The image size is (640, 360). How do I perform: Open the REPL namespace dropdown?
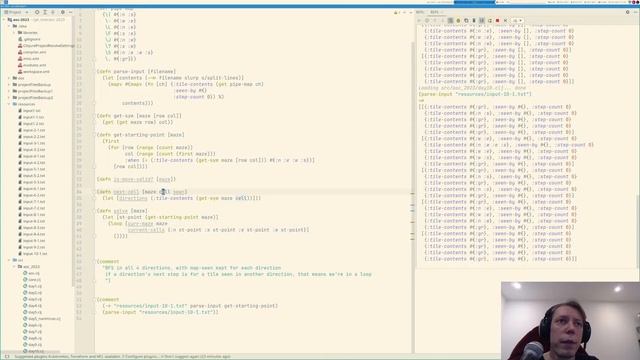pos(517,20)
